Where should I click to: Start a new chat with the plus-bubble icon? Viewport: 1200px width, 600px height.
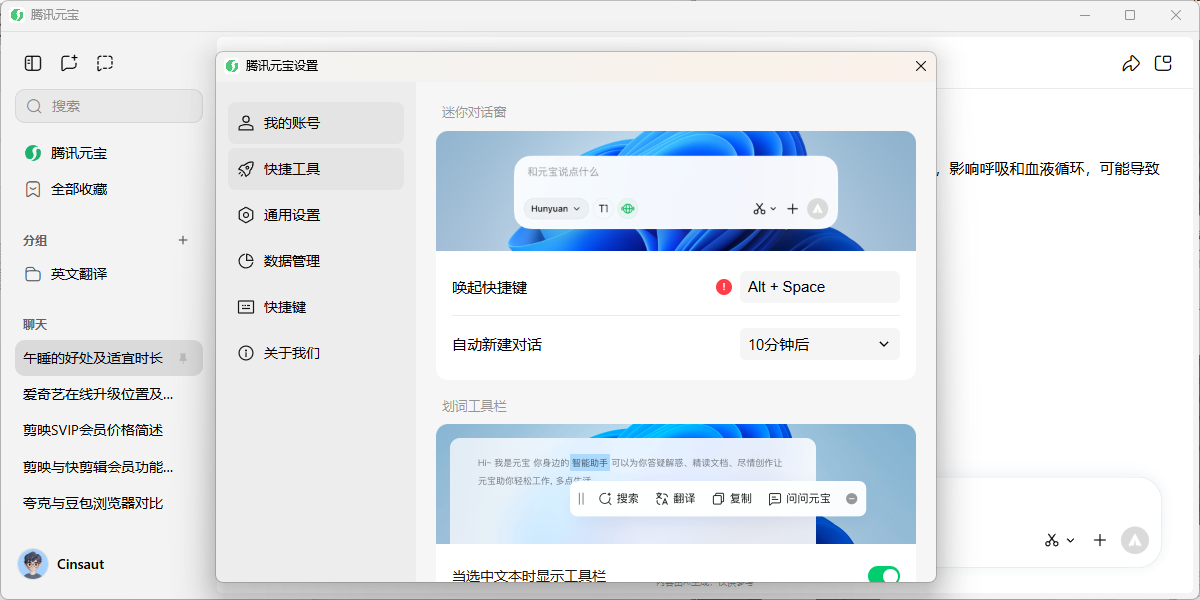coord(69,63)
